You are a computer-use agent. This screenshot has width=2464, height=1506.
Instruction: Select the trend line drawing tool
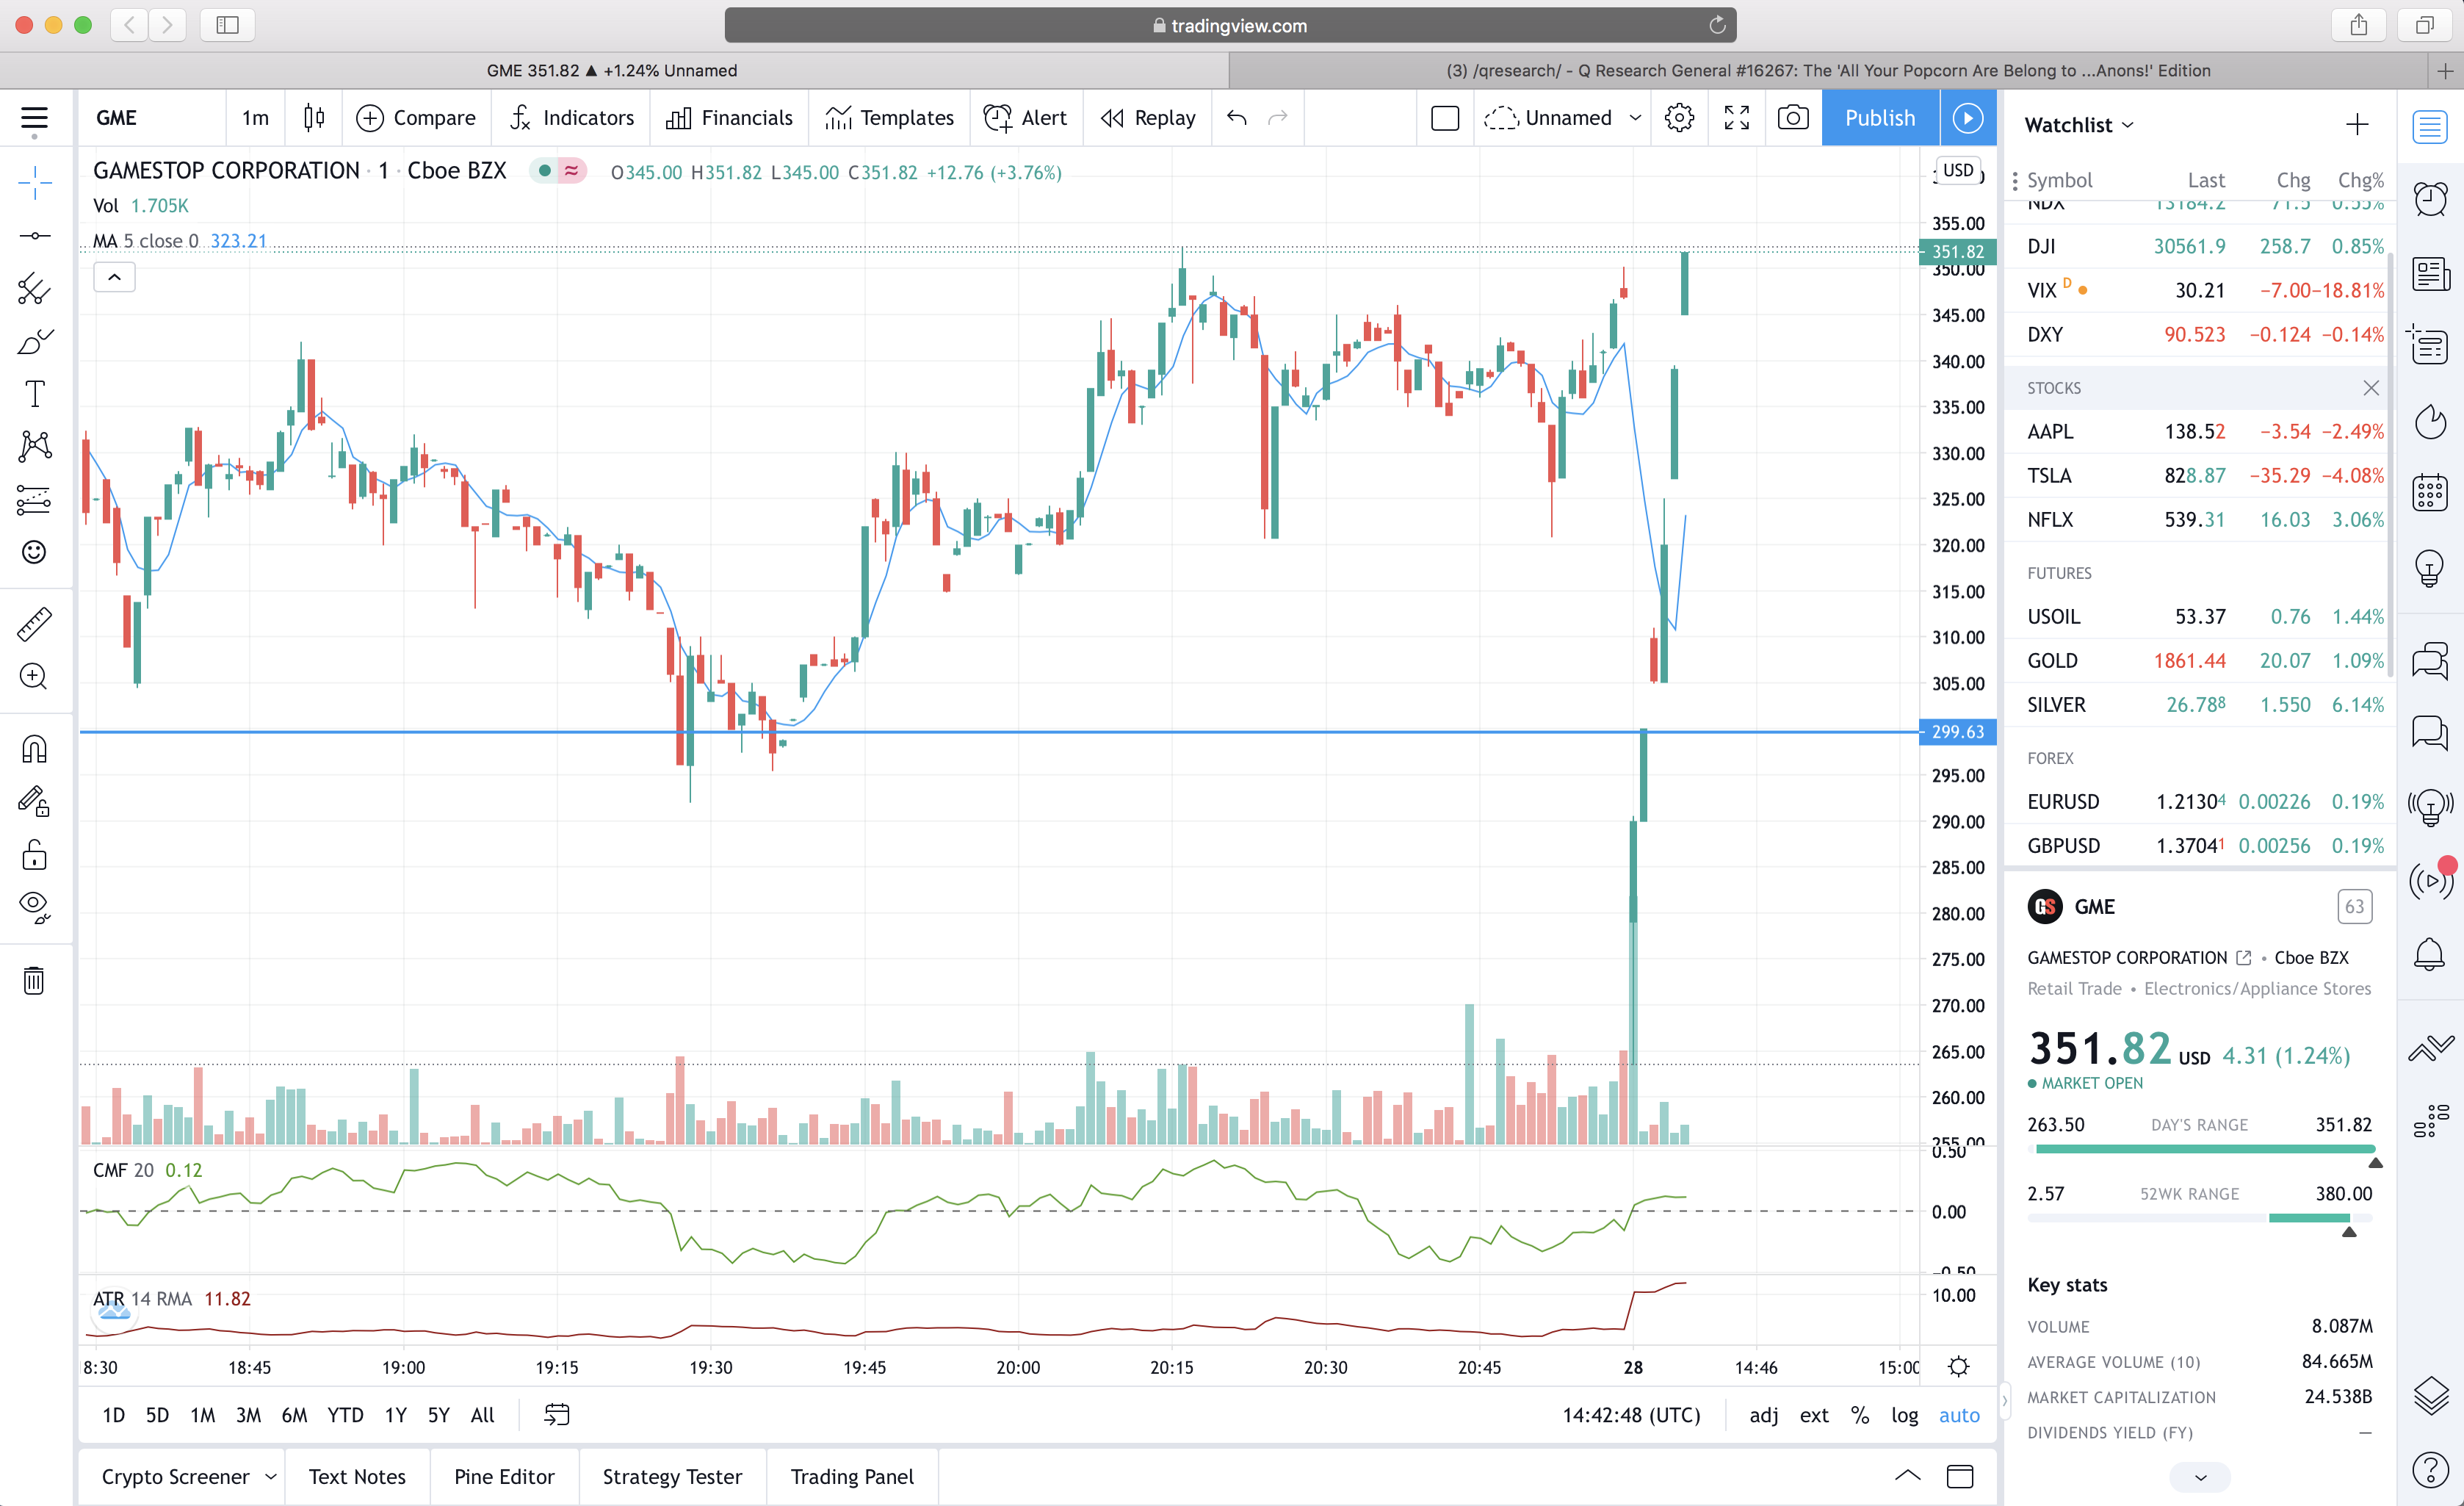pyautogui.click(x=34, y=236)
